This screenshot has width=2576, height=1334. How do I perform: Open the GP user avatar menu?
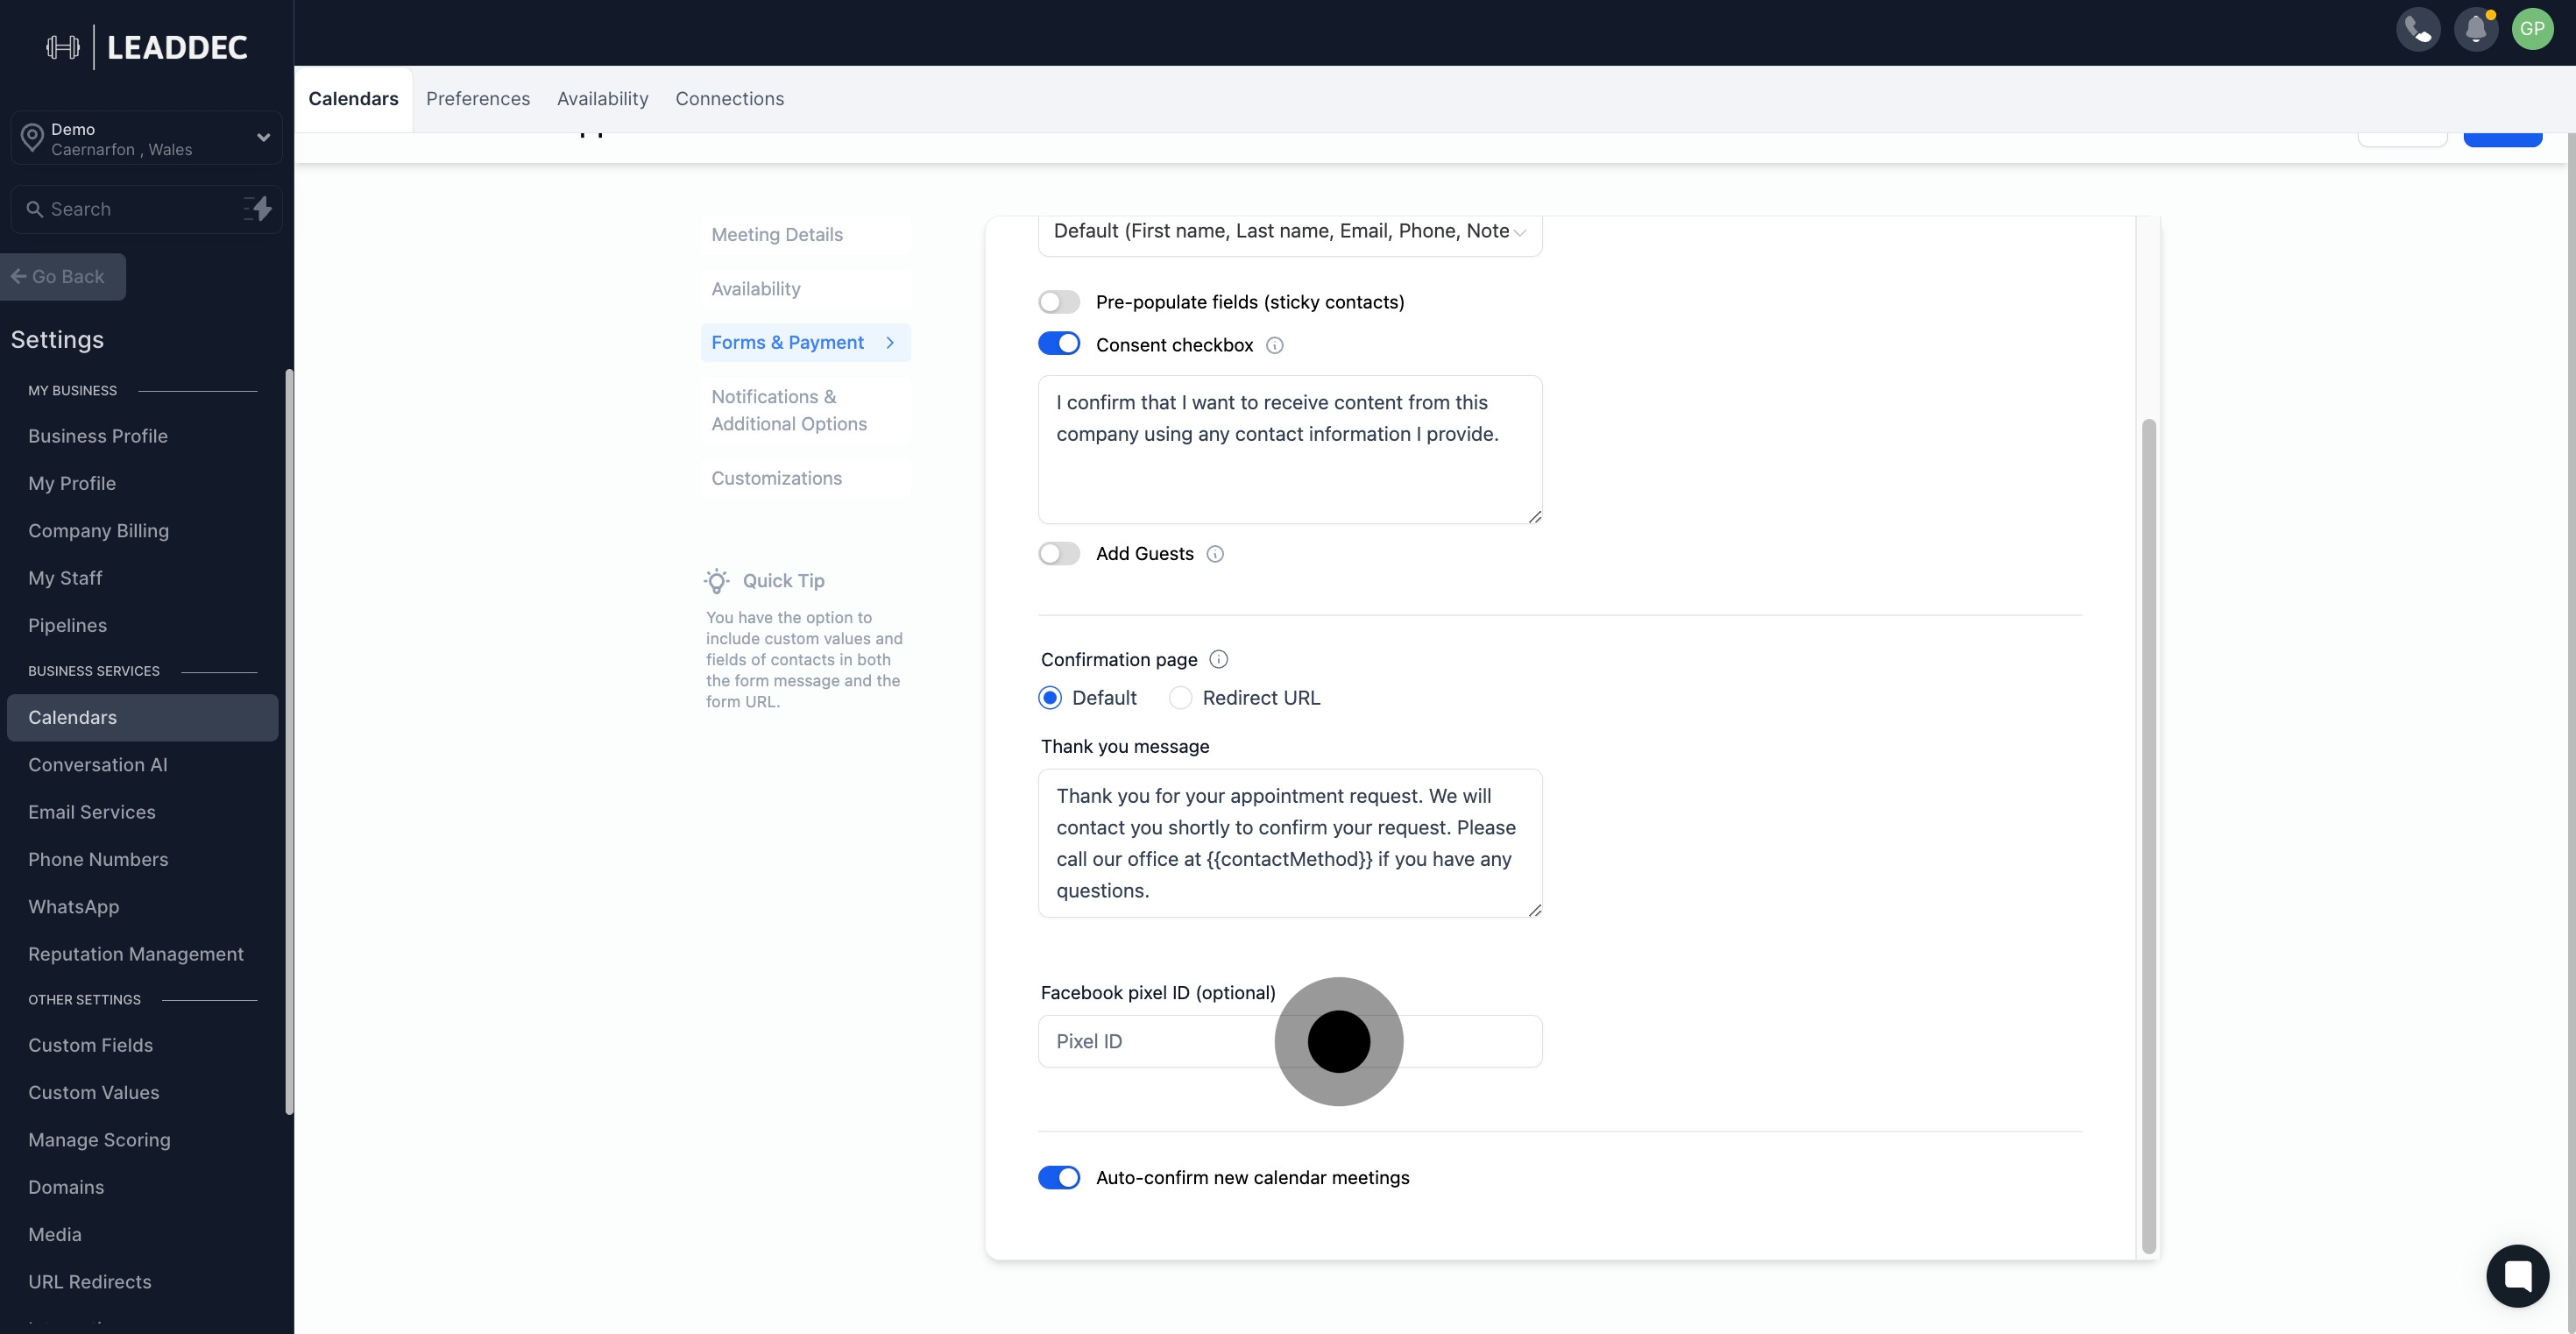click(2532, 29)
